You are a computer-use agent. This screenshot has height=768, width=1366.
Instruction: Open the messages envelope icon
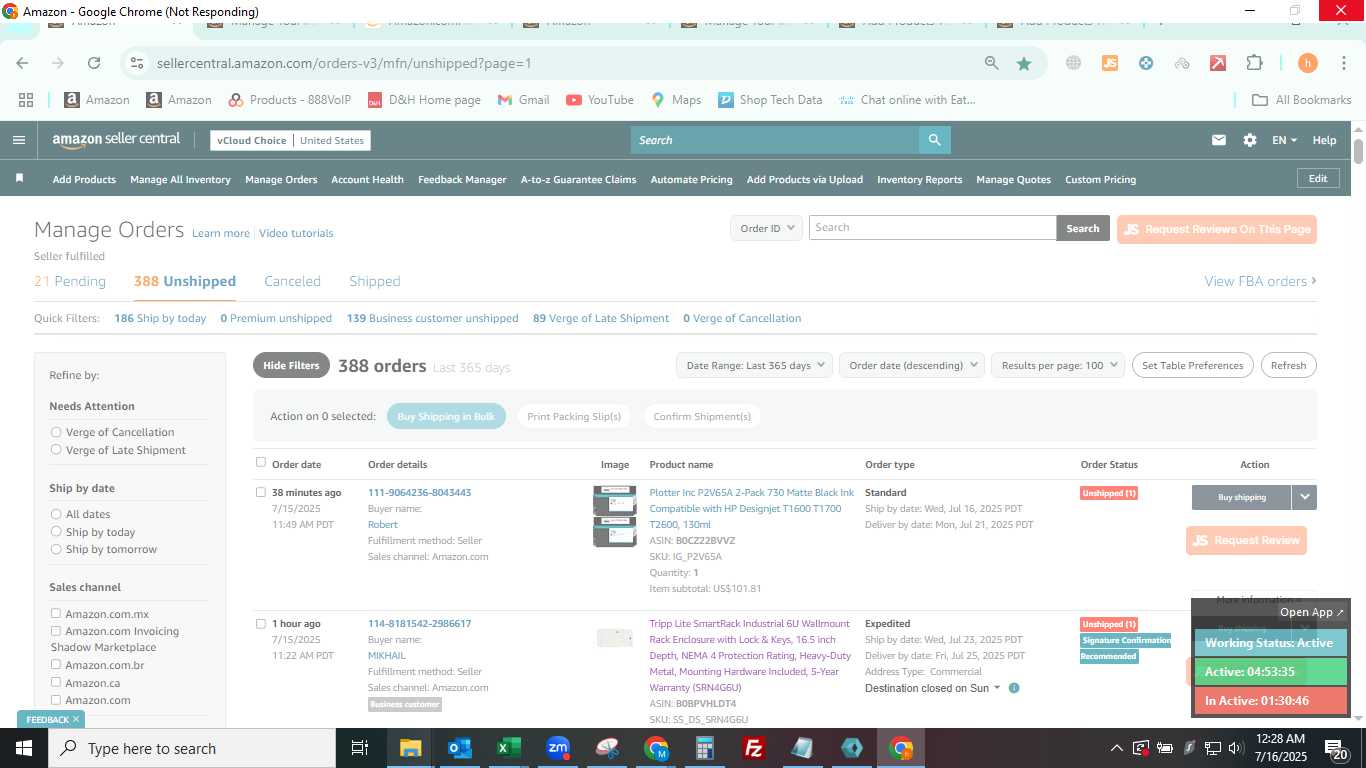point(1218,140)
